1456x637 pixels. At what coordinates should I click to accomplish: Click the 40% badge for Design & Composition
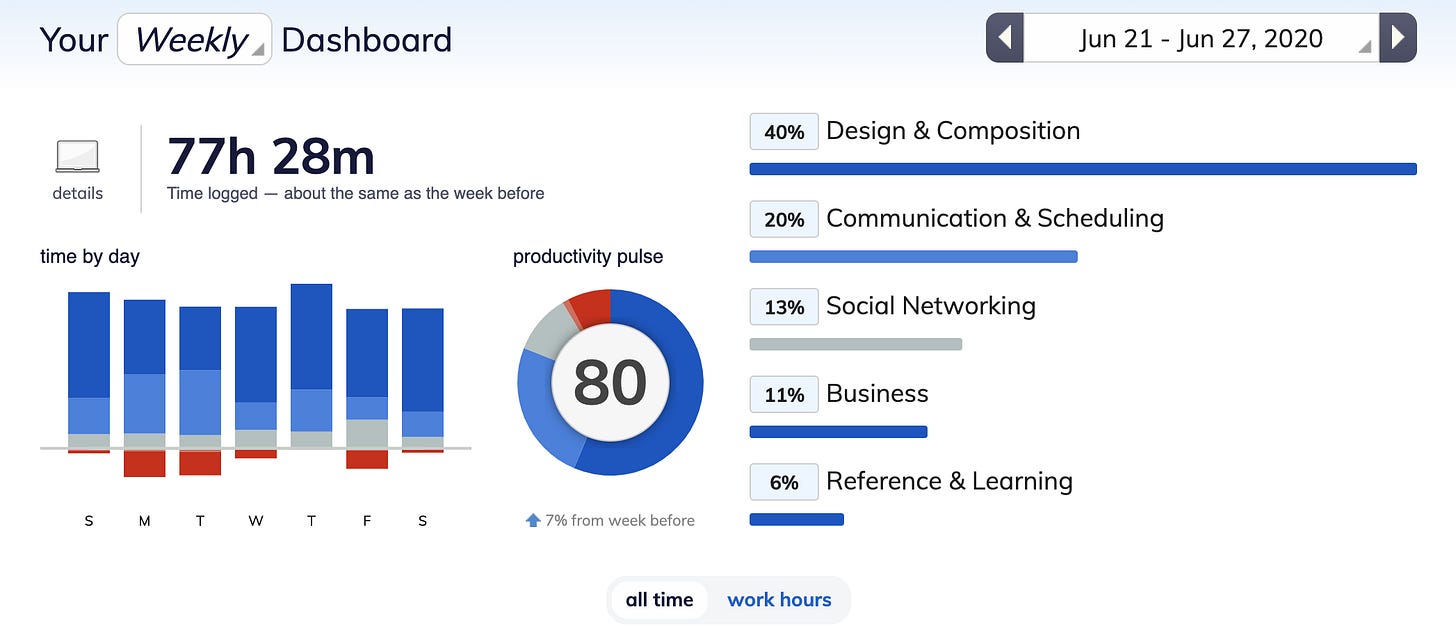[784, 132]
